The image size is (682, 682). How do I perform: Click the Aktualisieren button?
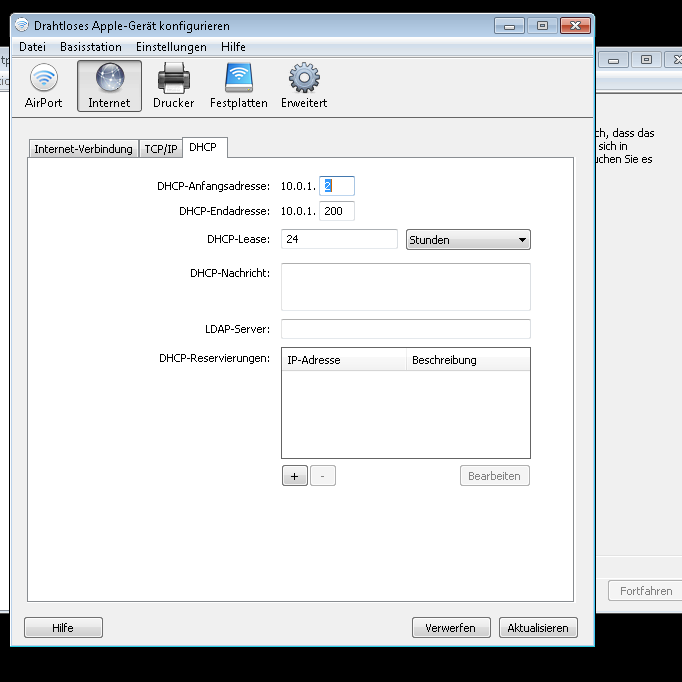coord(538,628)
